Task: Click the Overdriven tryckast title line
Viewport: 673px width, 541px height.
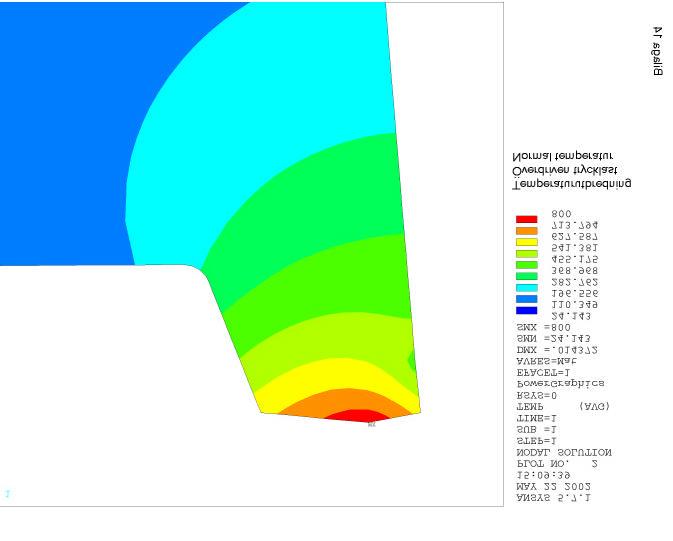Action: [565, 170]
